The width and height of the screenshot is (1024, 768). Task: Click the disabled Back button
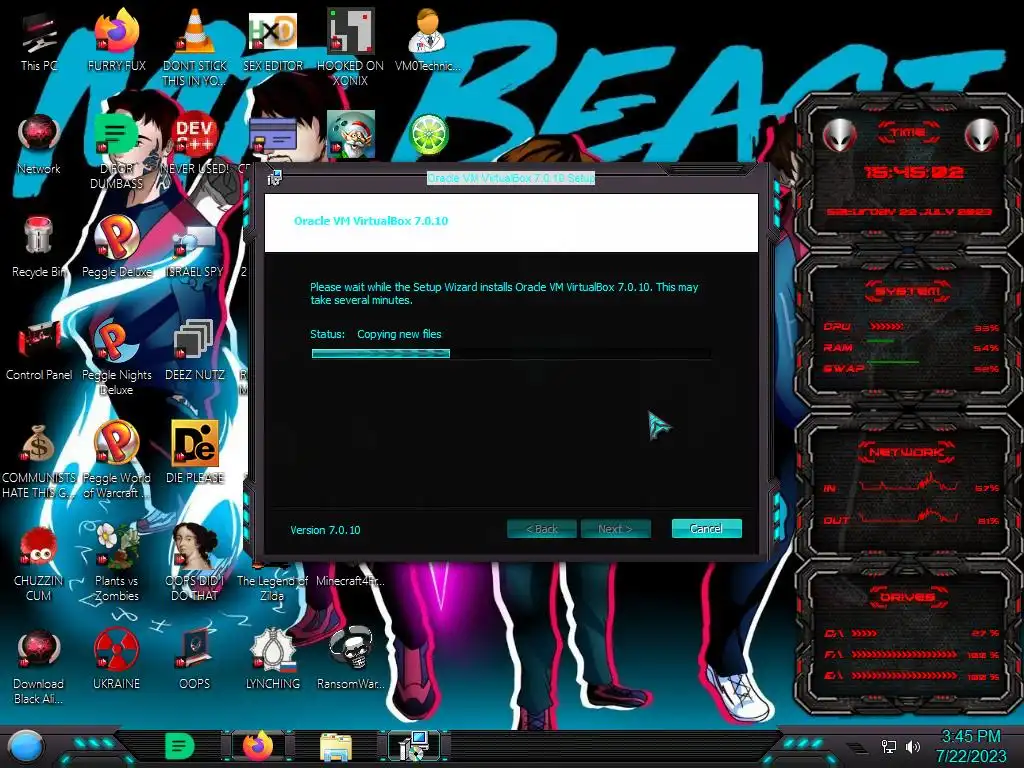click(x=542, y=528)
